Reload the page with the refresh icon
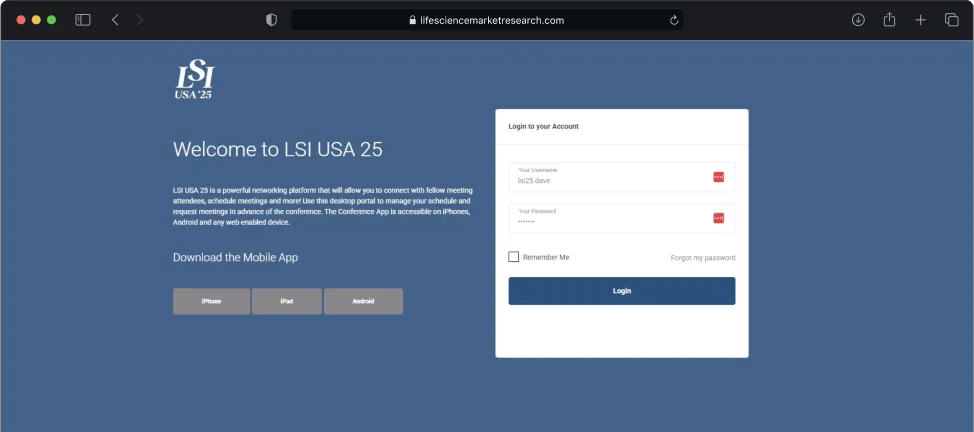 click(x=674, y=21)
